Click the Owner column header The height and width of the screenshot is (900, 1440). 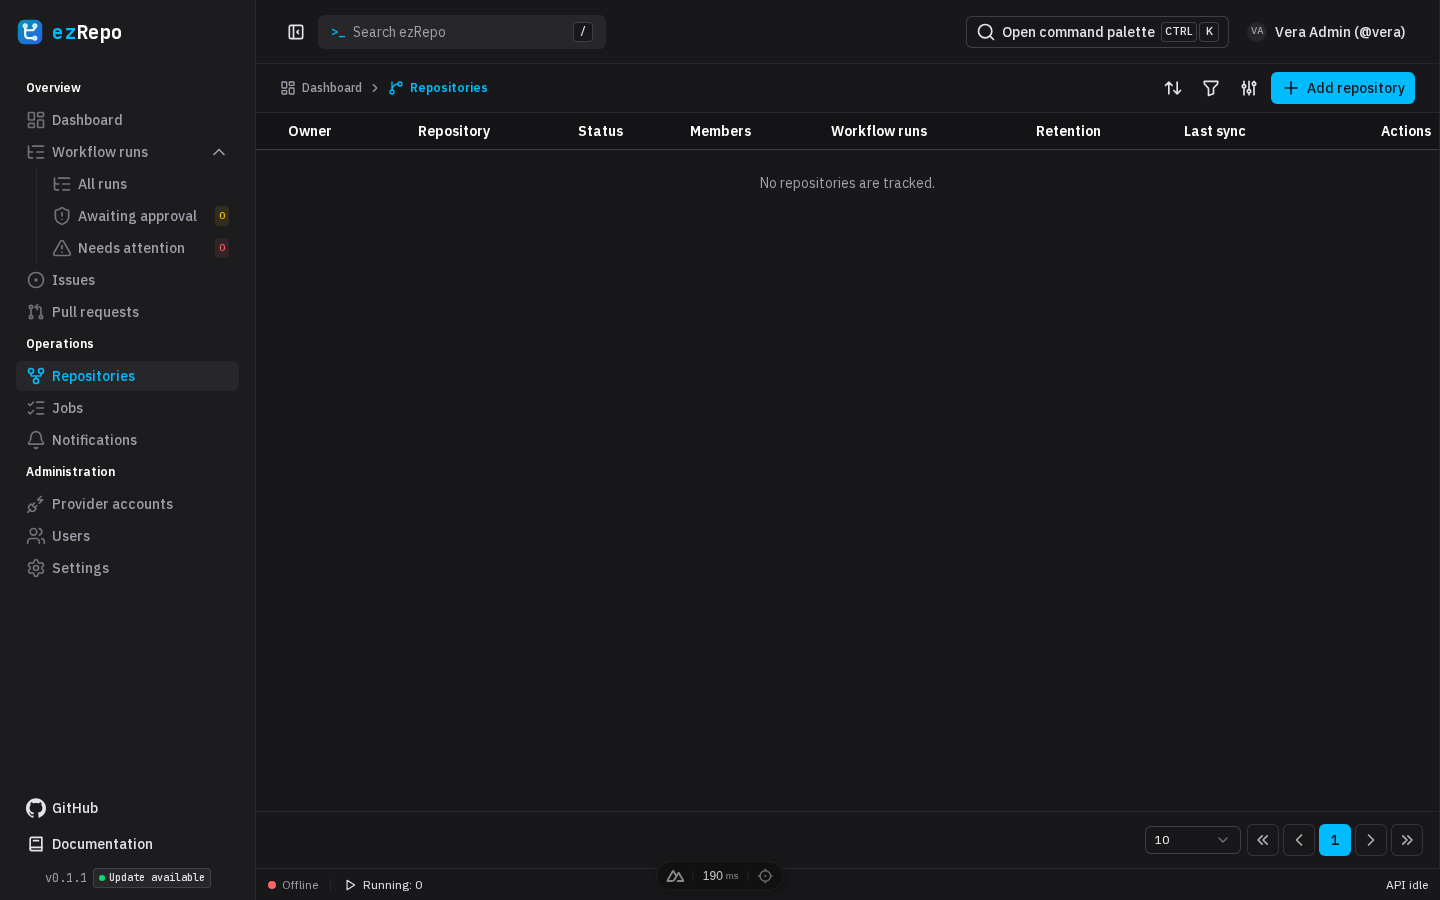click(x=310, y=131)
